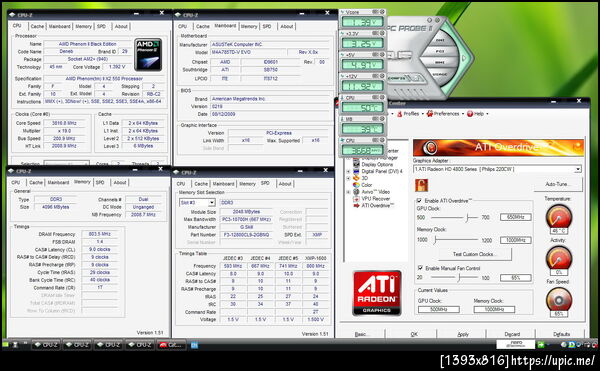Click the Defaults button in Catalyst
The height and width of the screenshot is (371, 600).
pos(561,334)
